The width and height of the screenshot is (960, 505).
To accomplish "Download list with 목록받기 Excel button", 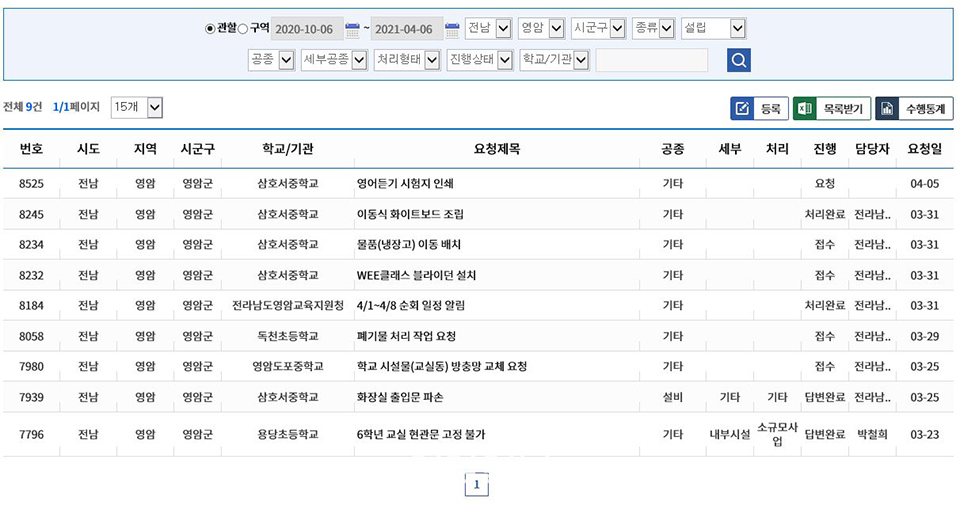I will click(x=832, y=108).
